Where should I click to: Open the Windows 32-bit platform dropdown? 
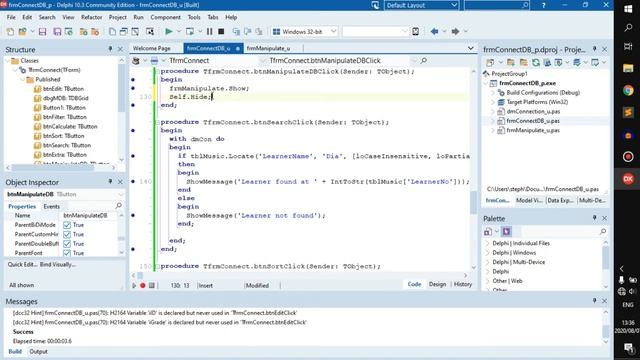pyautogui.click(x=333, y=31)
